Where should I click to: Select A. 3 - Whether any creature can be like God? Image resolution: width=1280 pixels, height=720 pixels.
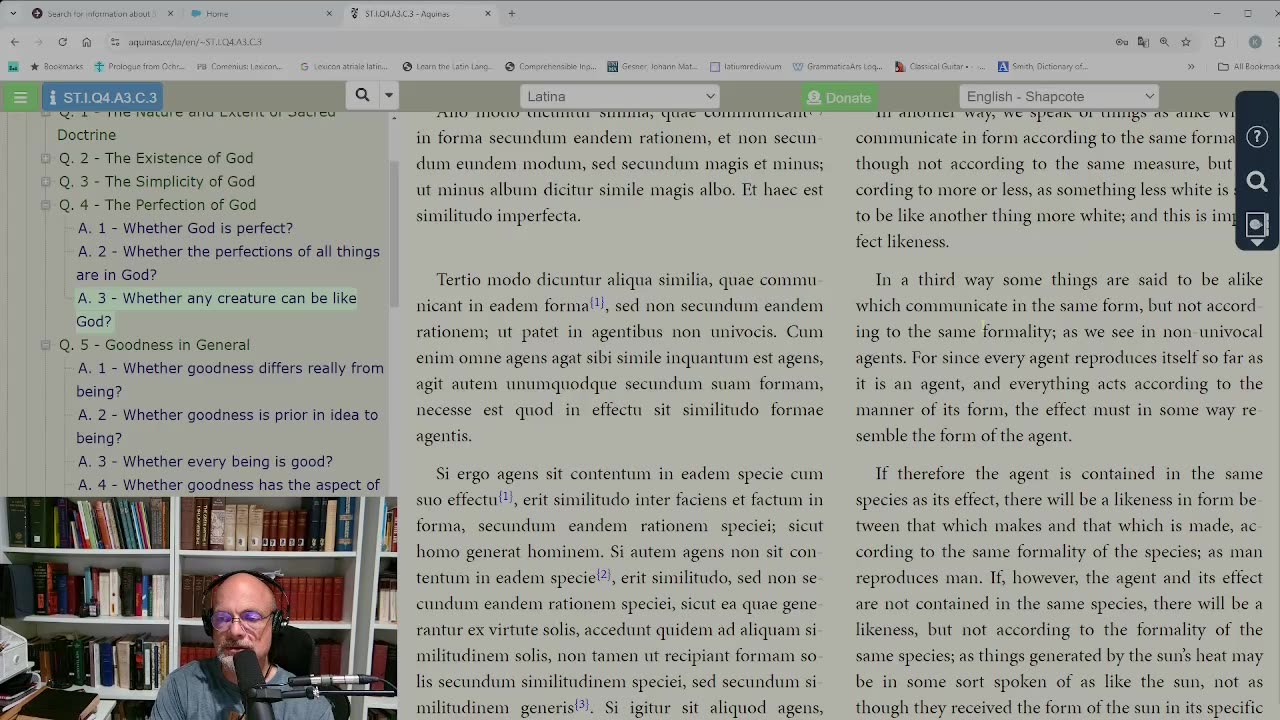click(216, 309)
